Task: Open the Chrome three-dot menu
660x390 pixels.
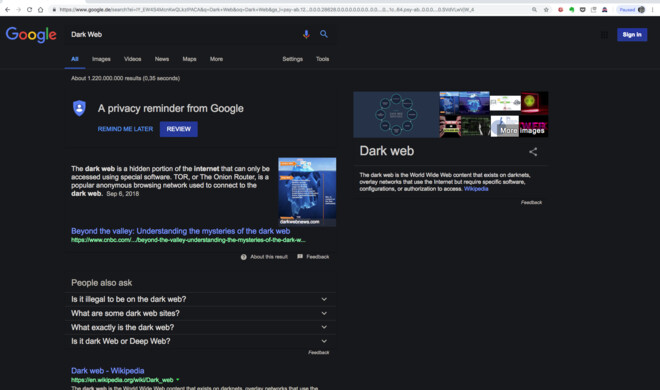Action: [653, 9]
